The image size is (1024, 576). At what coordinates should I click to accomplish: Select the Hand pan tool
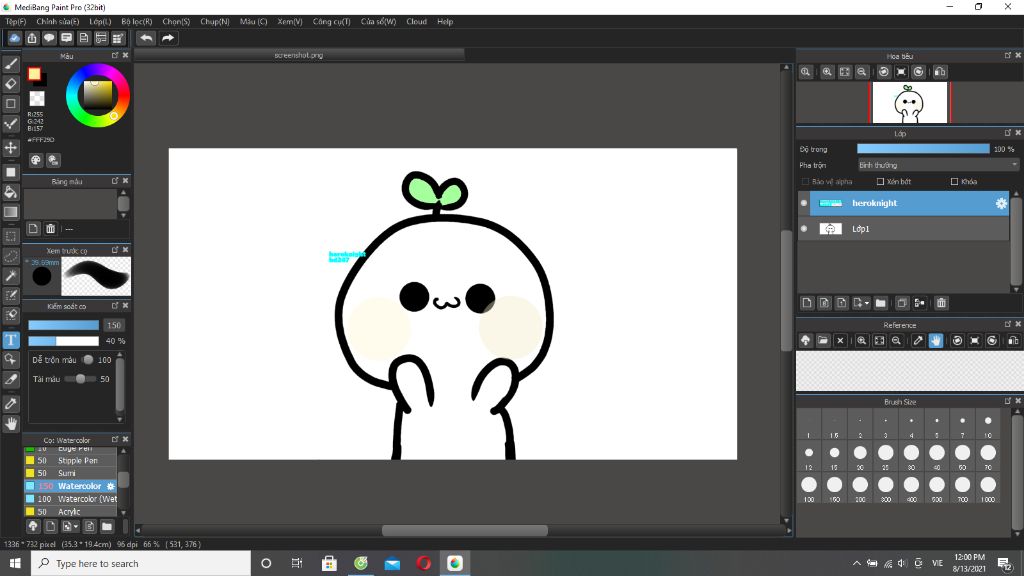[10, 424]
